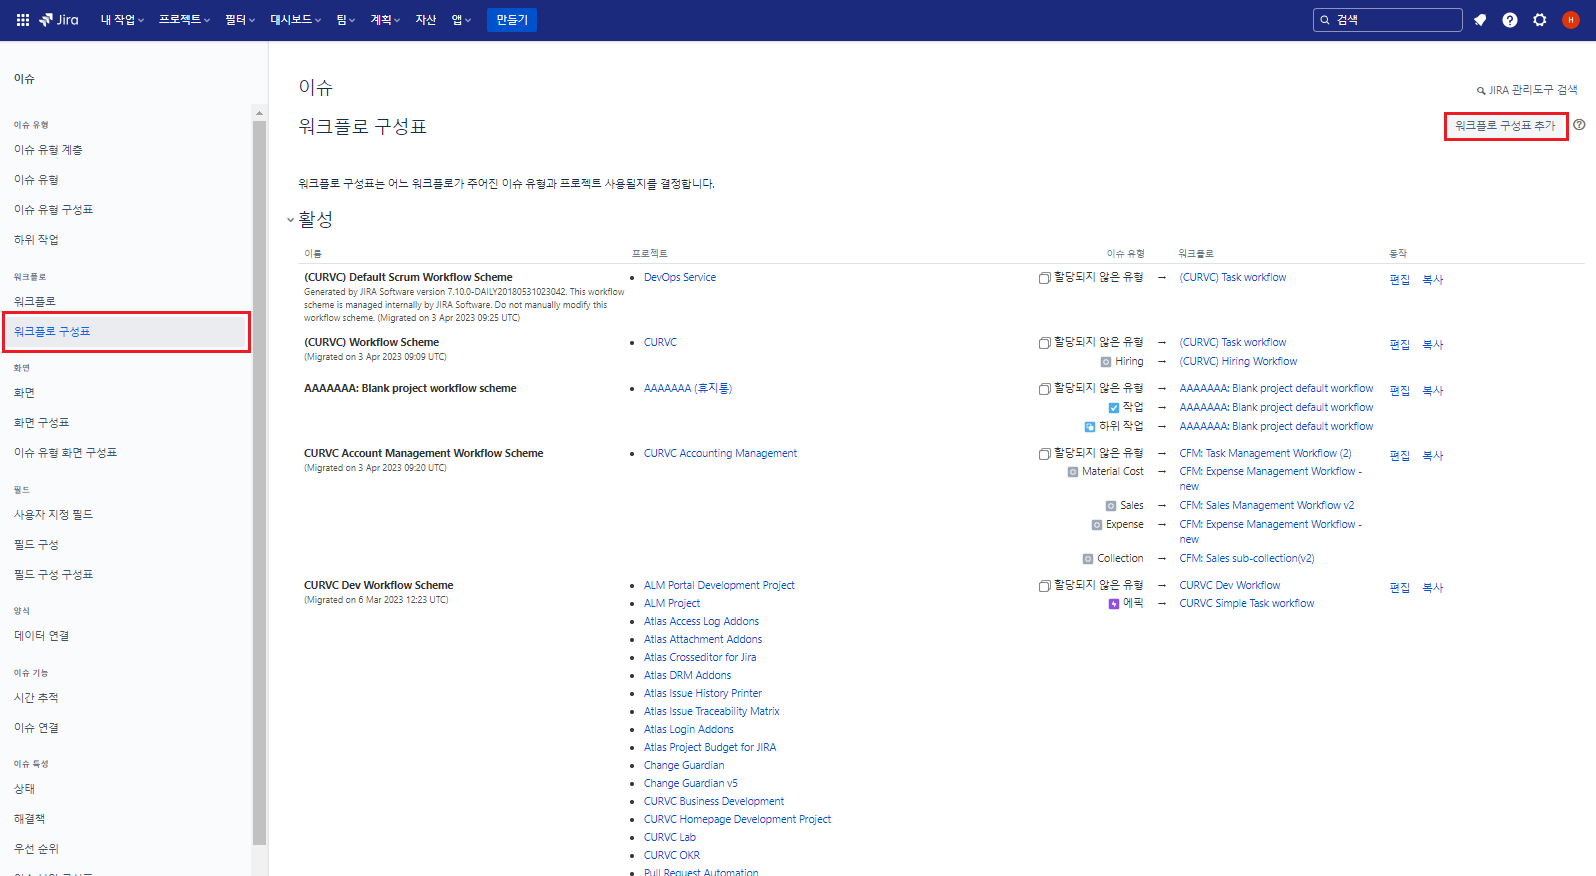Open the settings gear icon

coord(1540,20)
